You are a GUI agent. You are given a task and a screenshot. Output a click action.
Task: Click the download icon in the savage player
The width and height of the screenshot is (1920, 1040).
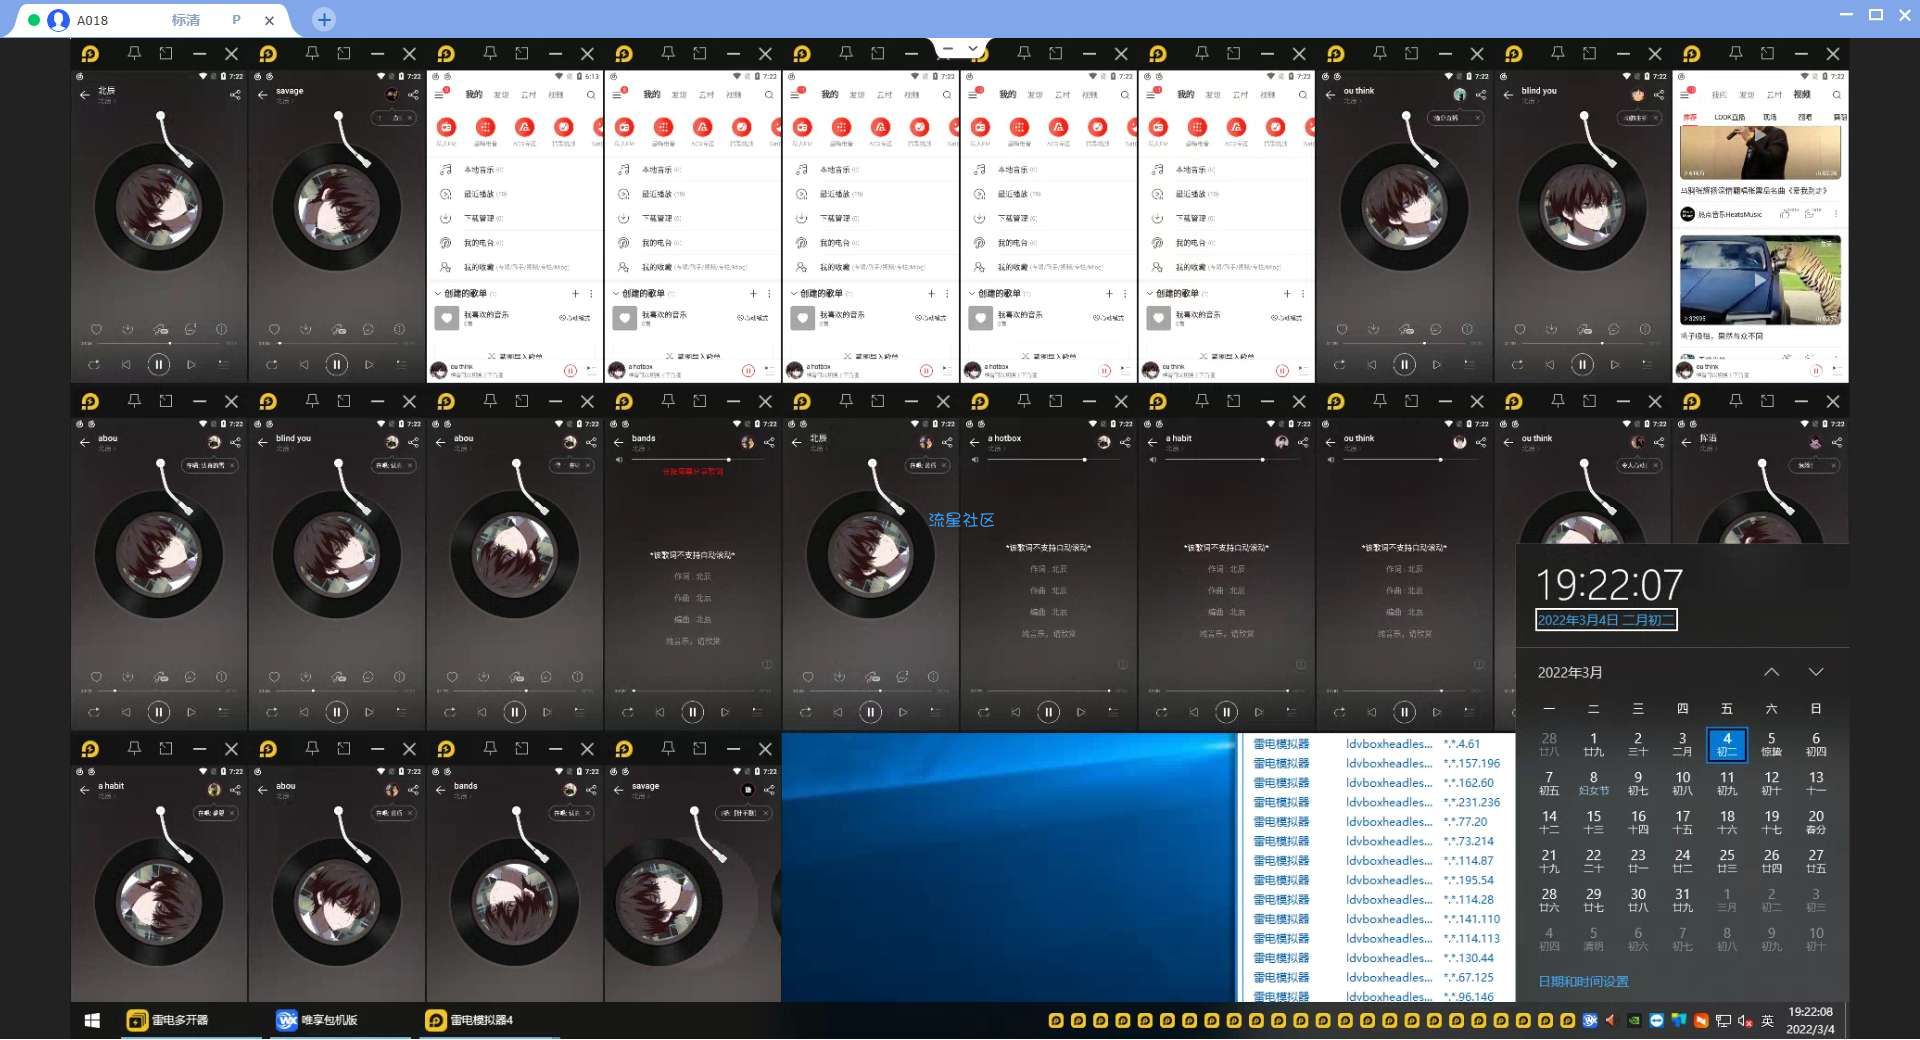tap(305, 329)
